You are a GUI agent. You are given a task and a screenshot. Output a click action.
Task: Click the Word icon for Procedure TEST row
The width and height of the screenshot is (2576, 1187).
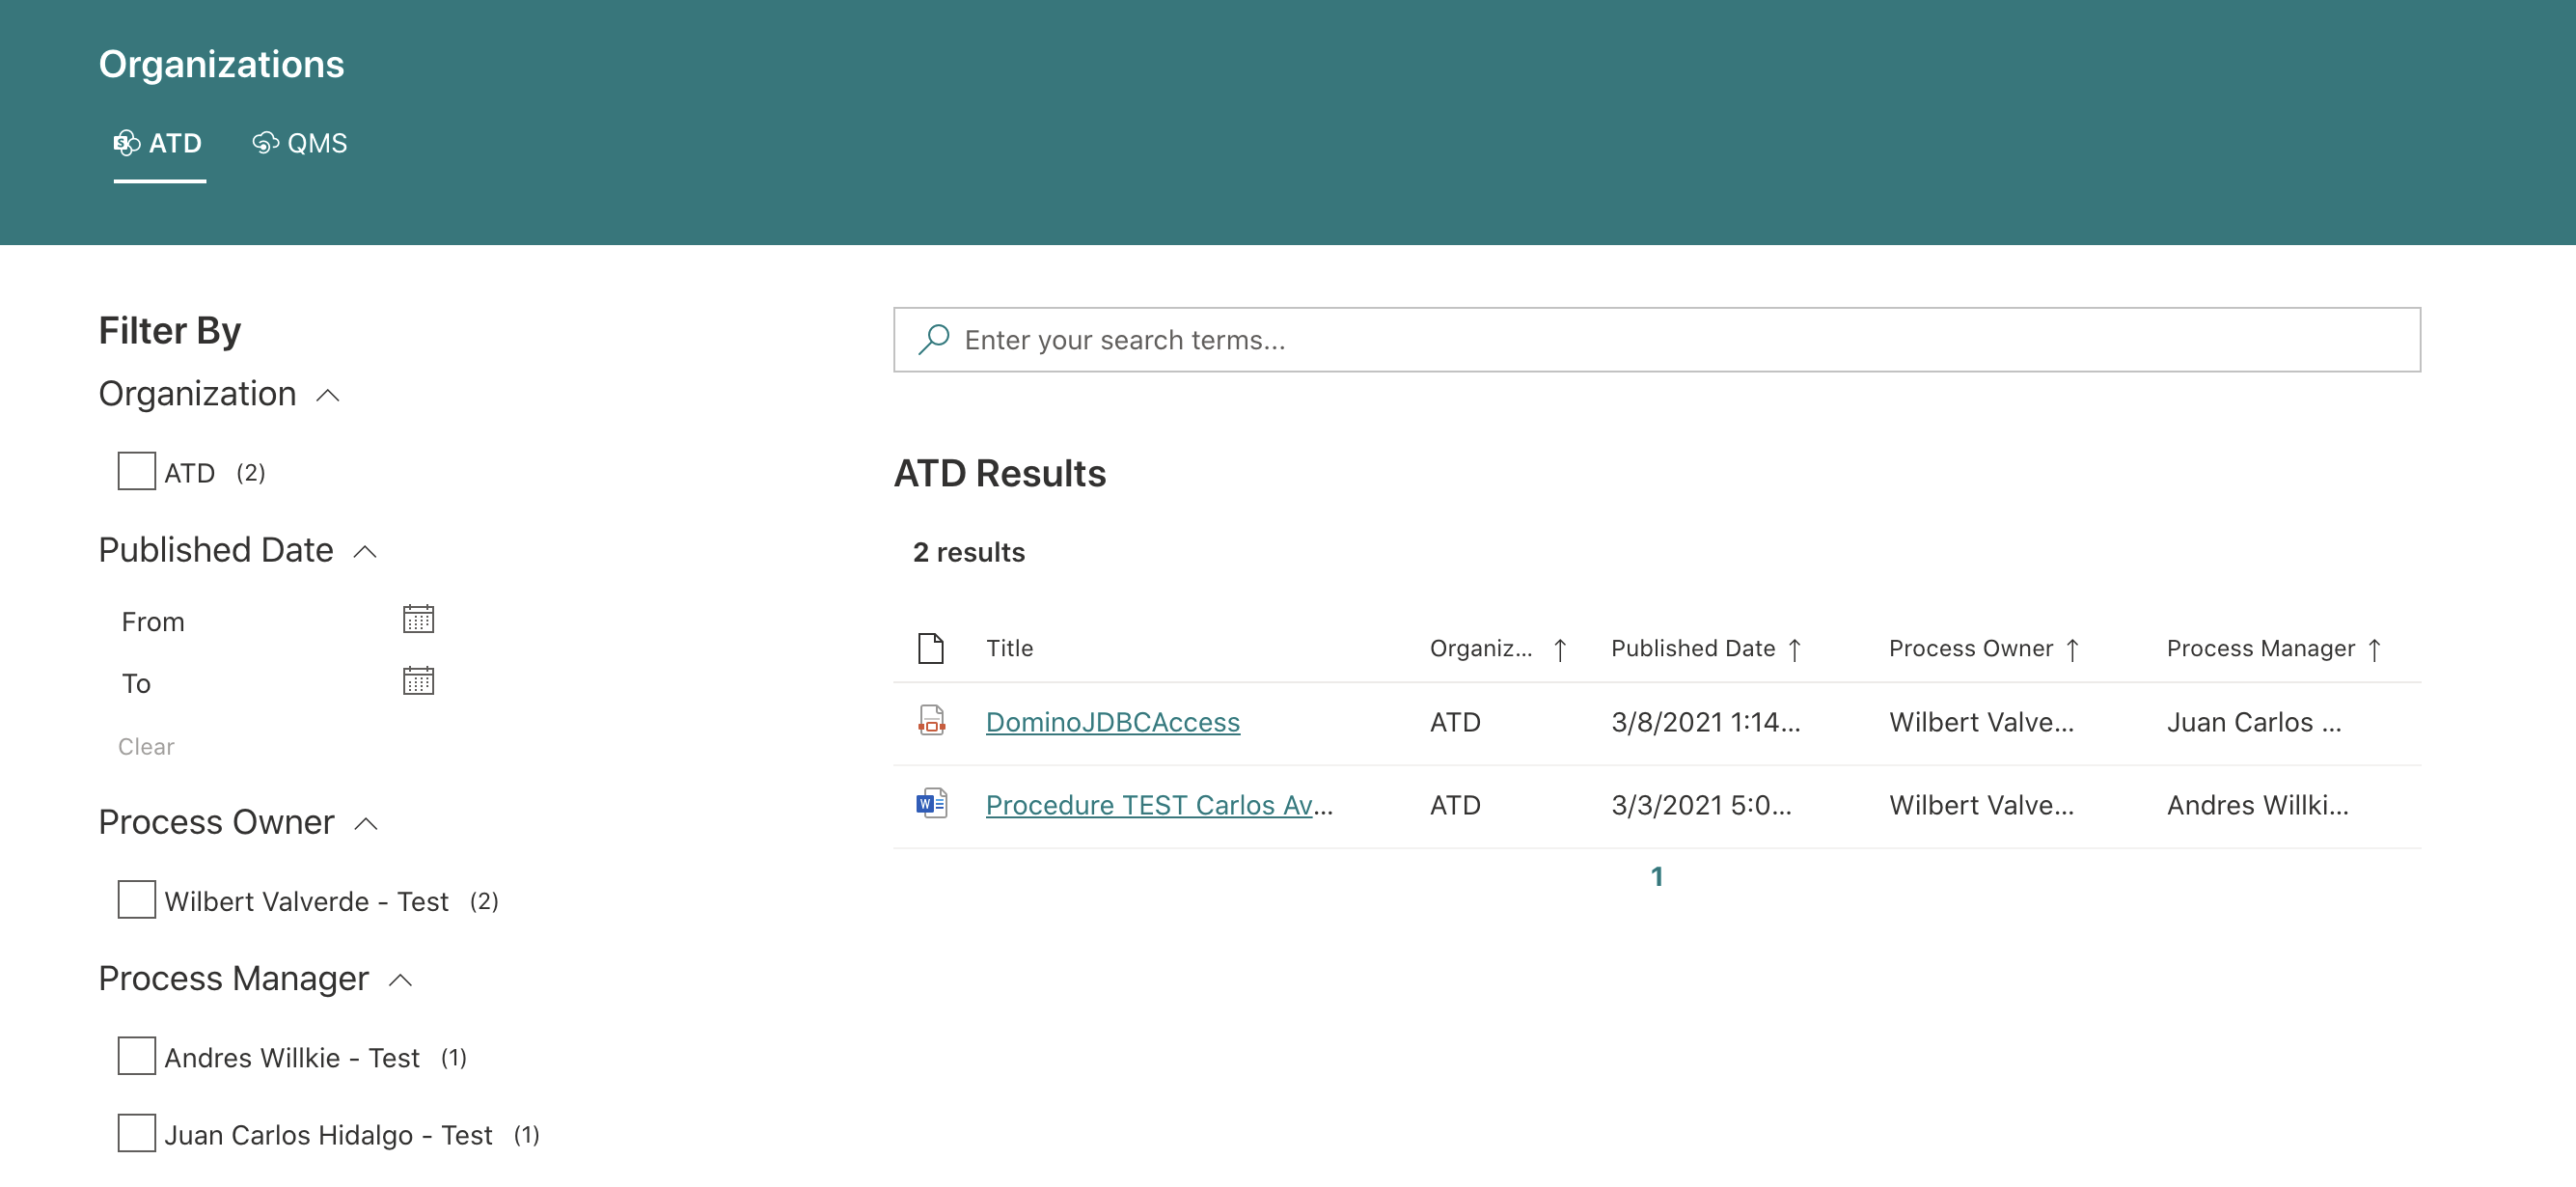tap(931, 804)
